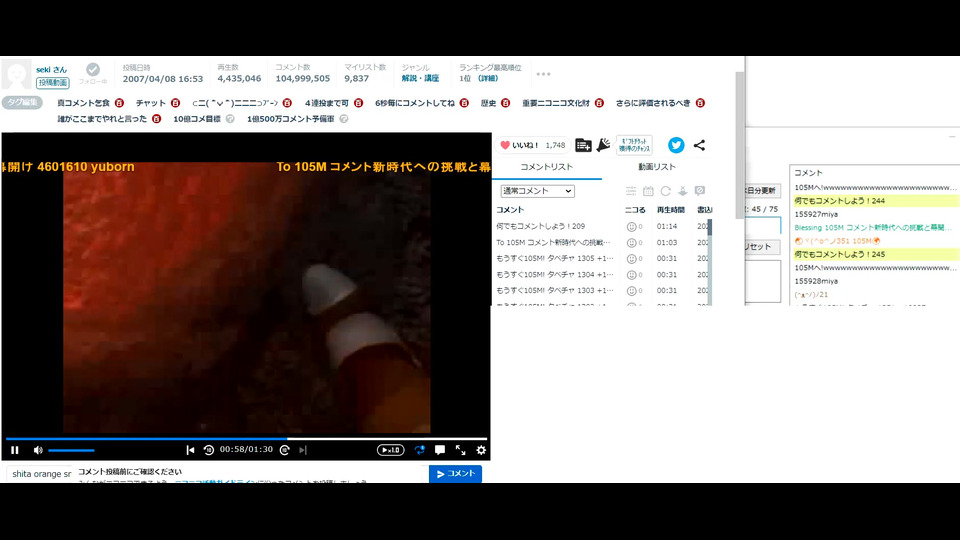Share video on Twitter
The width and height of the screenshot is (960, 540).
(x=676, y=145)
